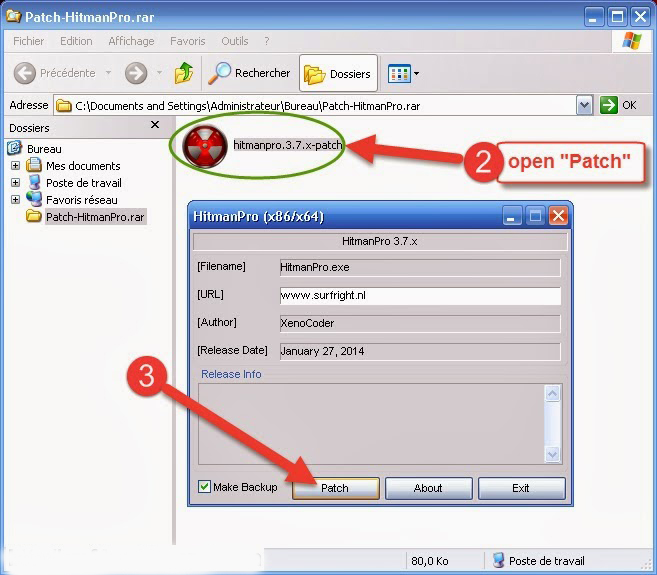Click the Bureau desktop icon in tree
The image size is (657, 575).
[x=14, y=148]
